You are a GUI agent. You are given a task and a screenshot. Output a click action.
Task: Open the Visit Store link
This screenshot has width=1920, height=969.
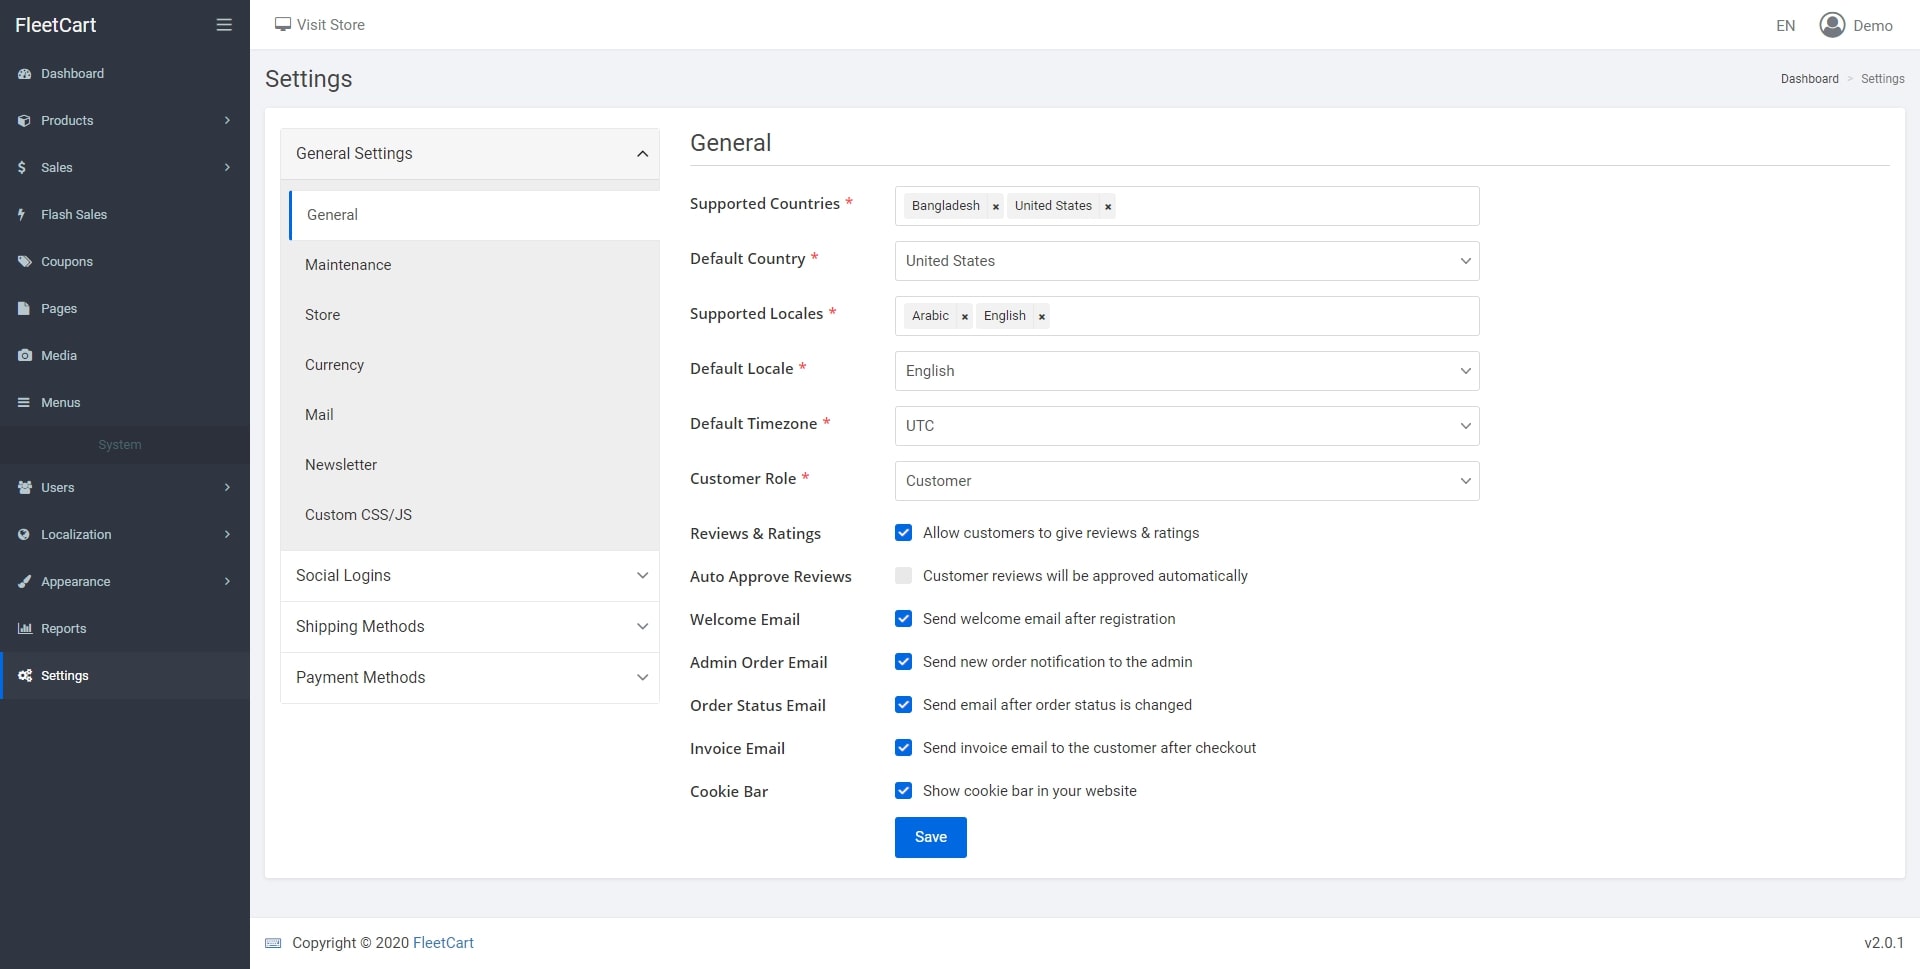[x=320, y=25]
